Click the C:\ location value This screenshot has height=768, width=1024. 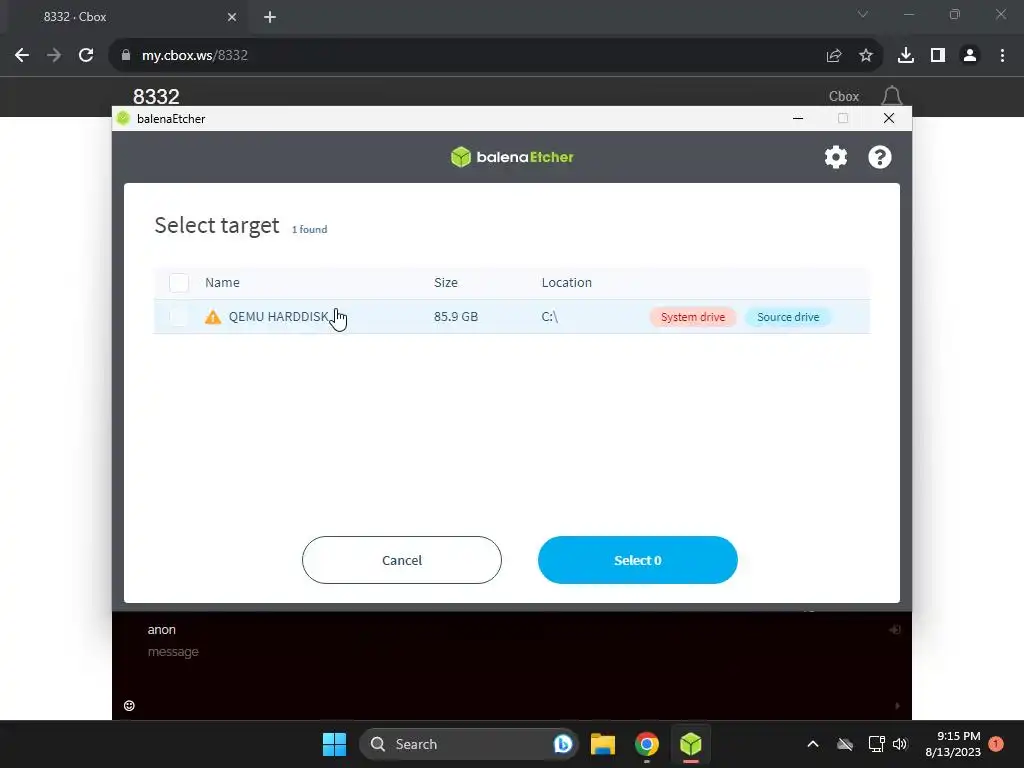549,317
